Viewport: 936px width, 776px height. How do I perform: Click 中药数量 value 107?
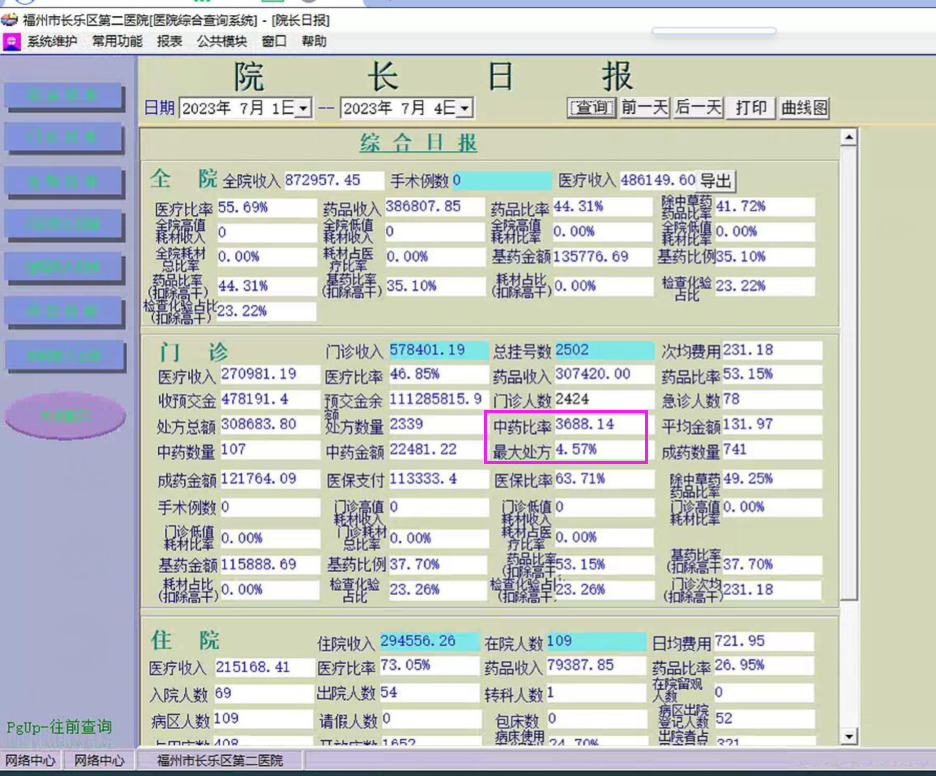tap(270, 449)
